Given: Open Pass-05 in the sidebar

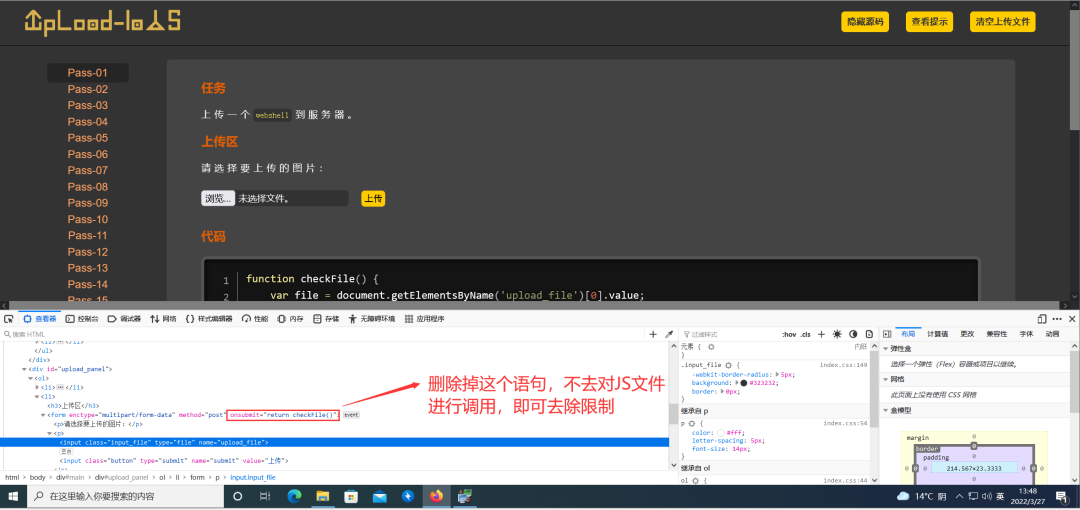Looking at the screenshot, I should point(88,138).
